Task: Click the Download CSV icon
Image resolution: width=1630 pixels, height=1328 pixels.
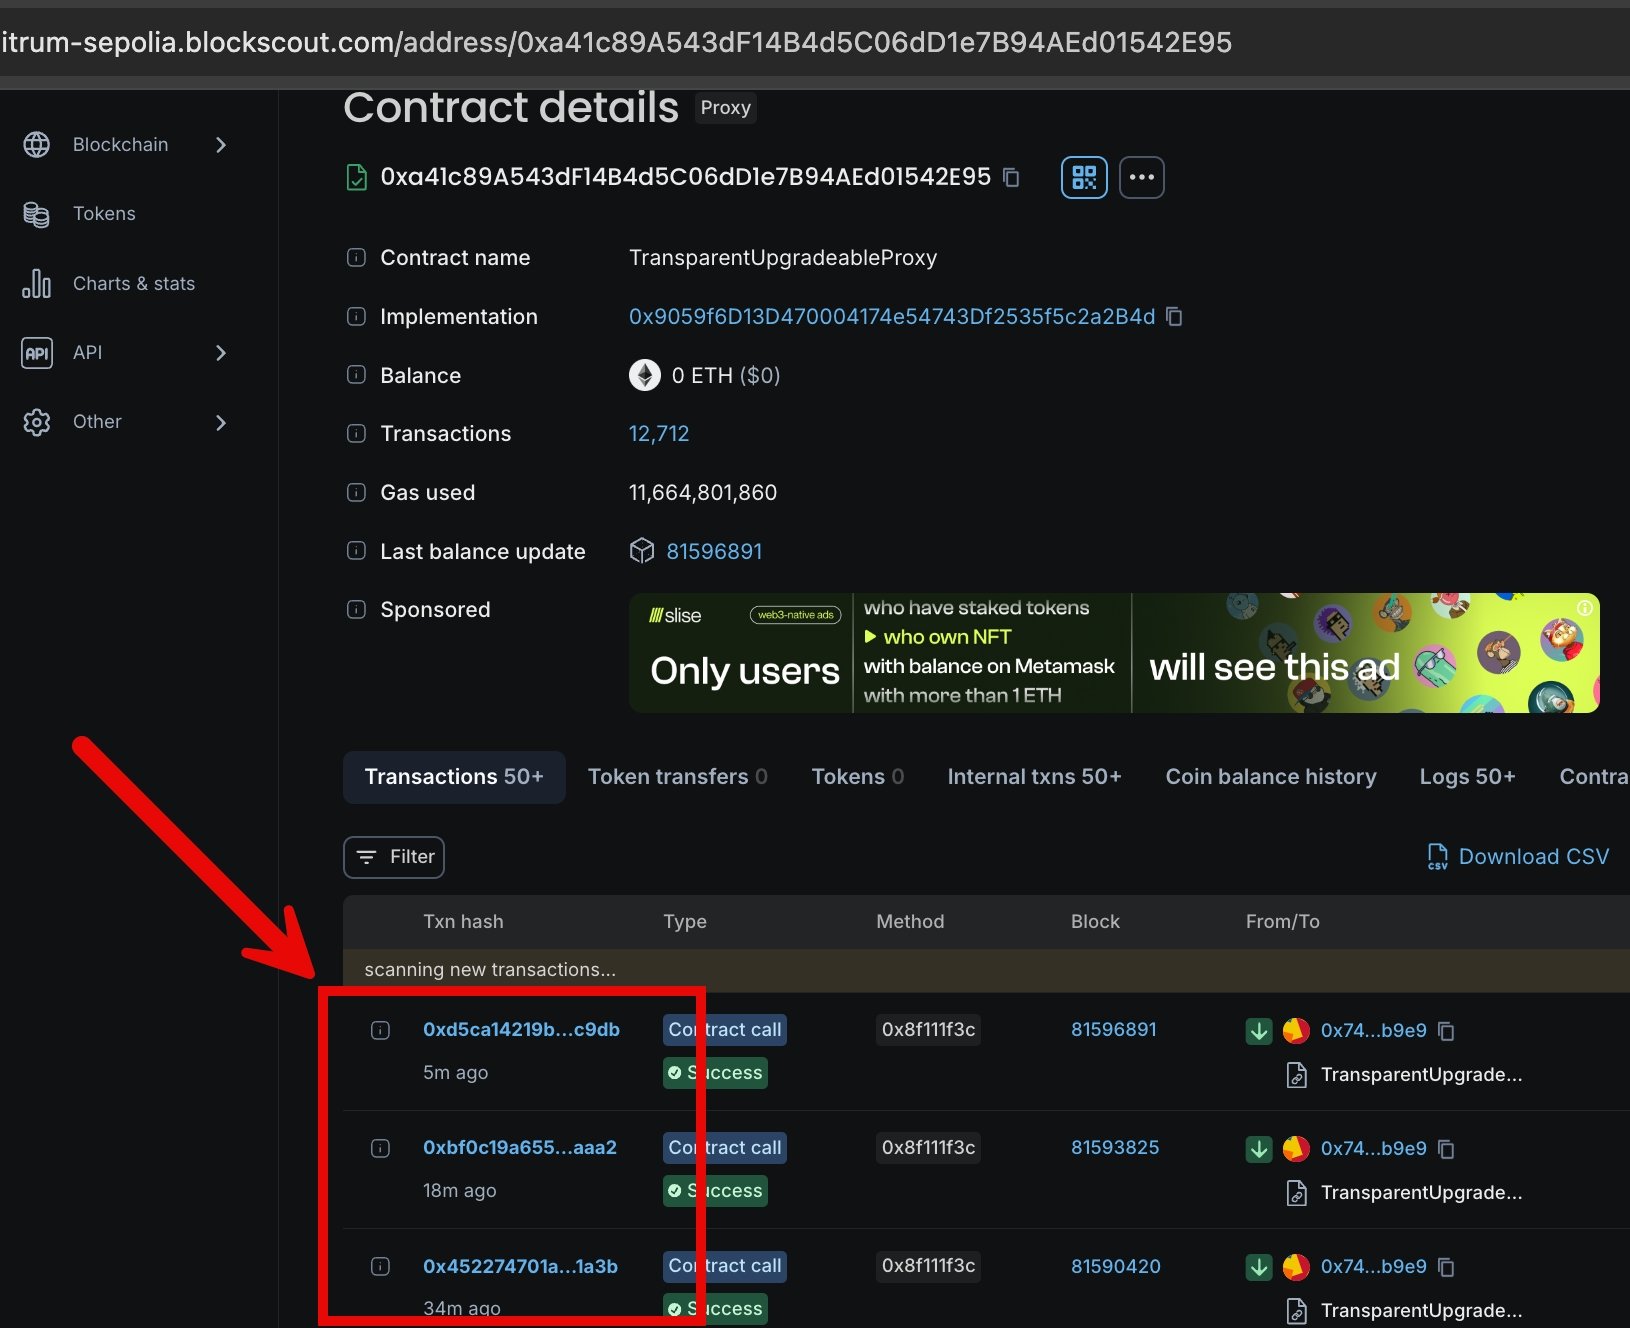Action: point(1437,856)
